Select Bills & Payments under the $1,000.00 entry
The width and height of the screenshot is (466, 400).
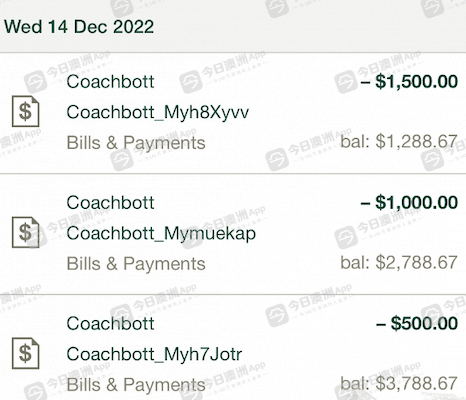(136, 264)
